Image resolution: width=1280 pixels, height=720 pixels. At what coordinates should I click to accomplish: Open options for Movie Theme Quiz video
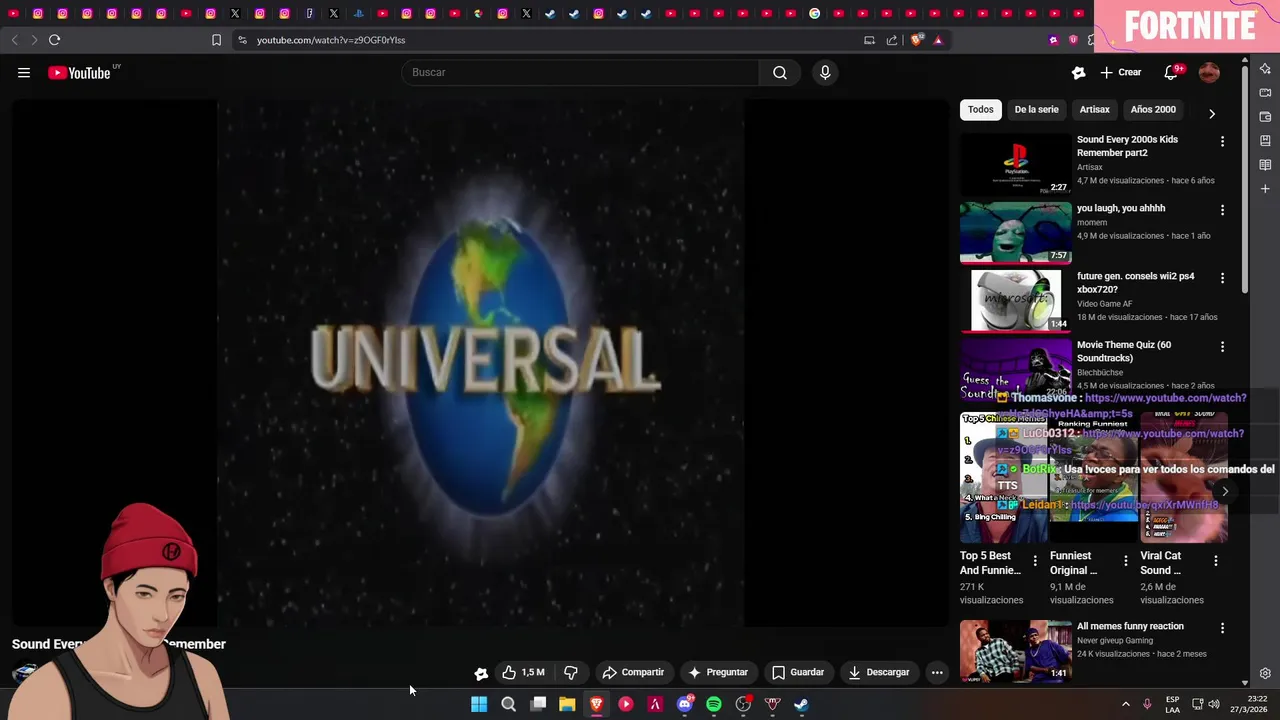(1222, 347)
